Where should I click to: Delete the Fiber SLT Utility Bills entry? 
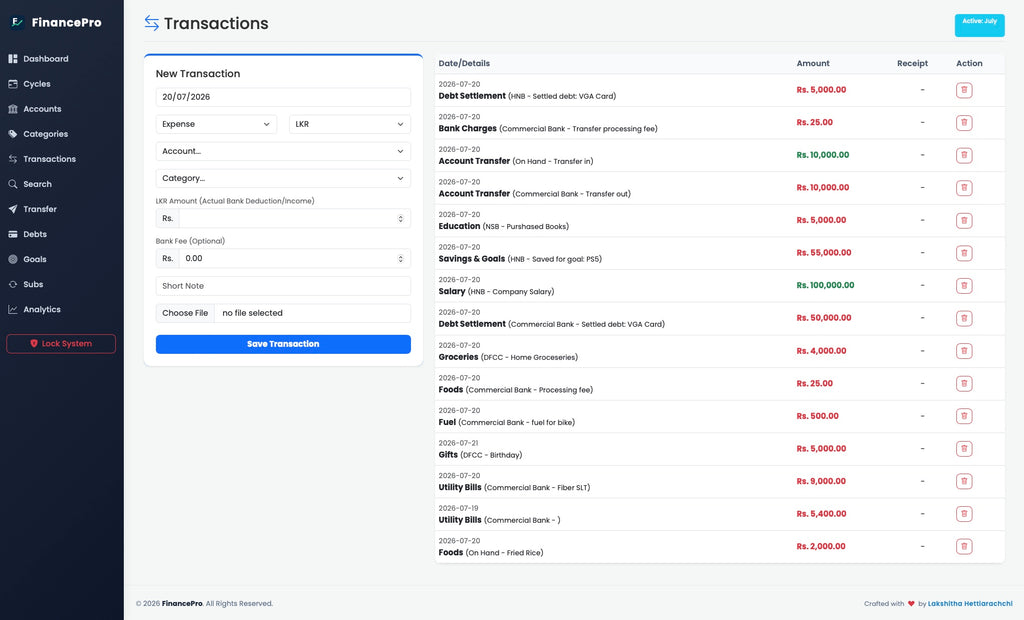tap(964, 481)
